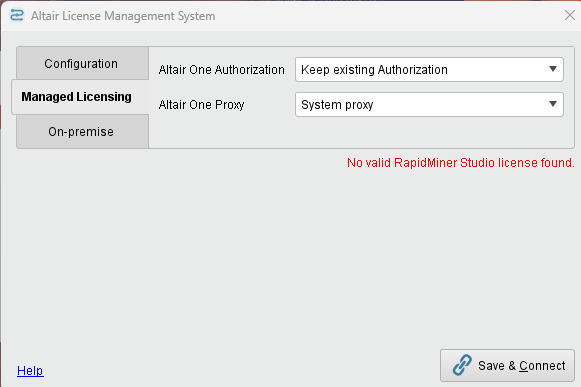The image size is (581, 387).
Task: Click the chain-link icon on Save & Connect
Action: click(x=462, y=365)
